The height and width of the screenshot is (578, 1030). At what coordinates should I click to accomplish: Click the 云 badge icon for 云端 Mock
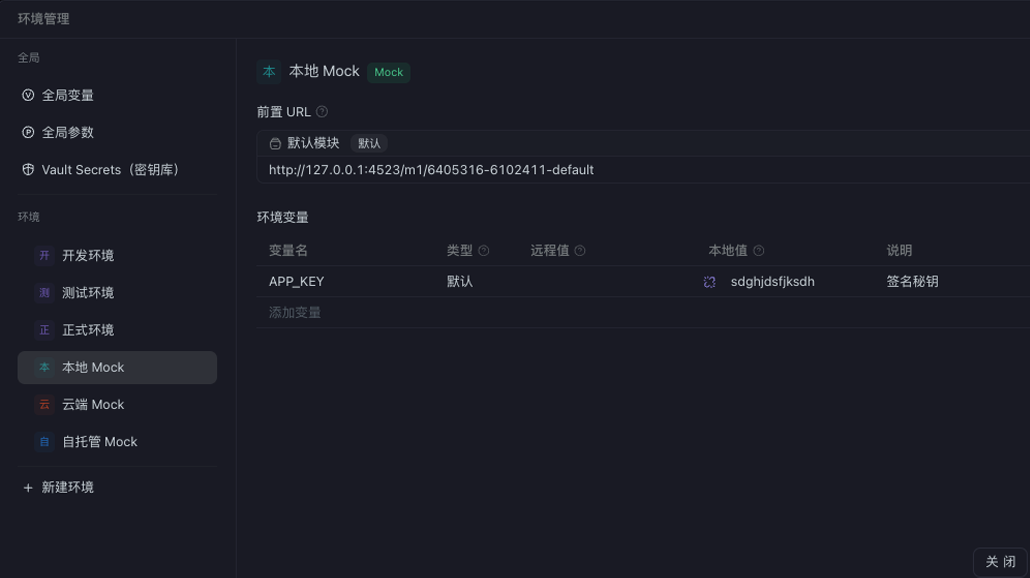click(44, 405)
